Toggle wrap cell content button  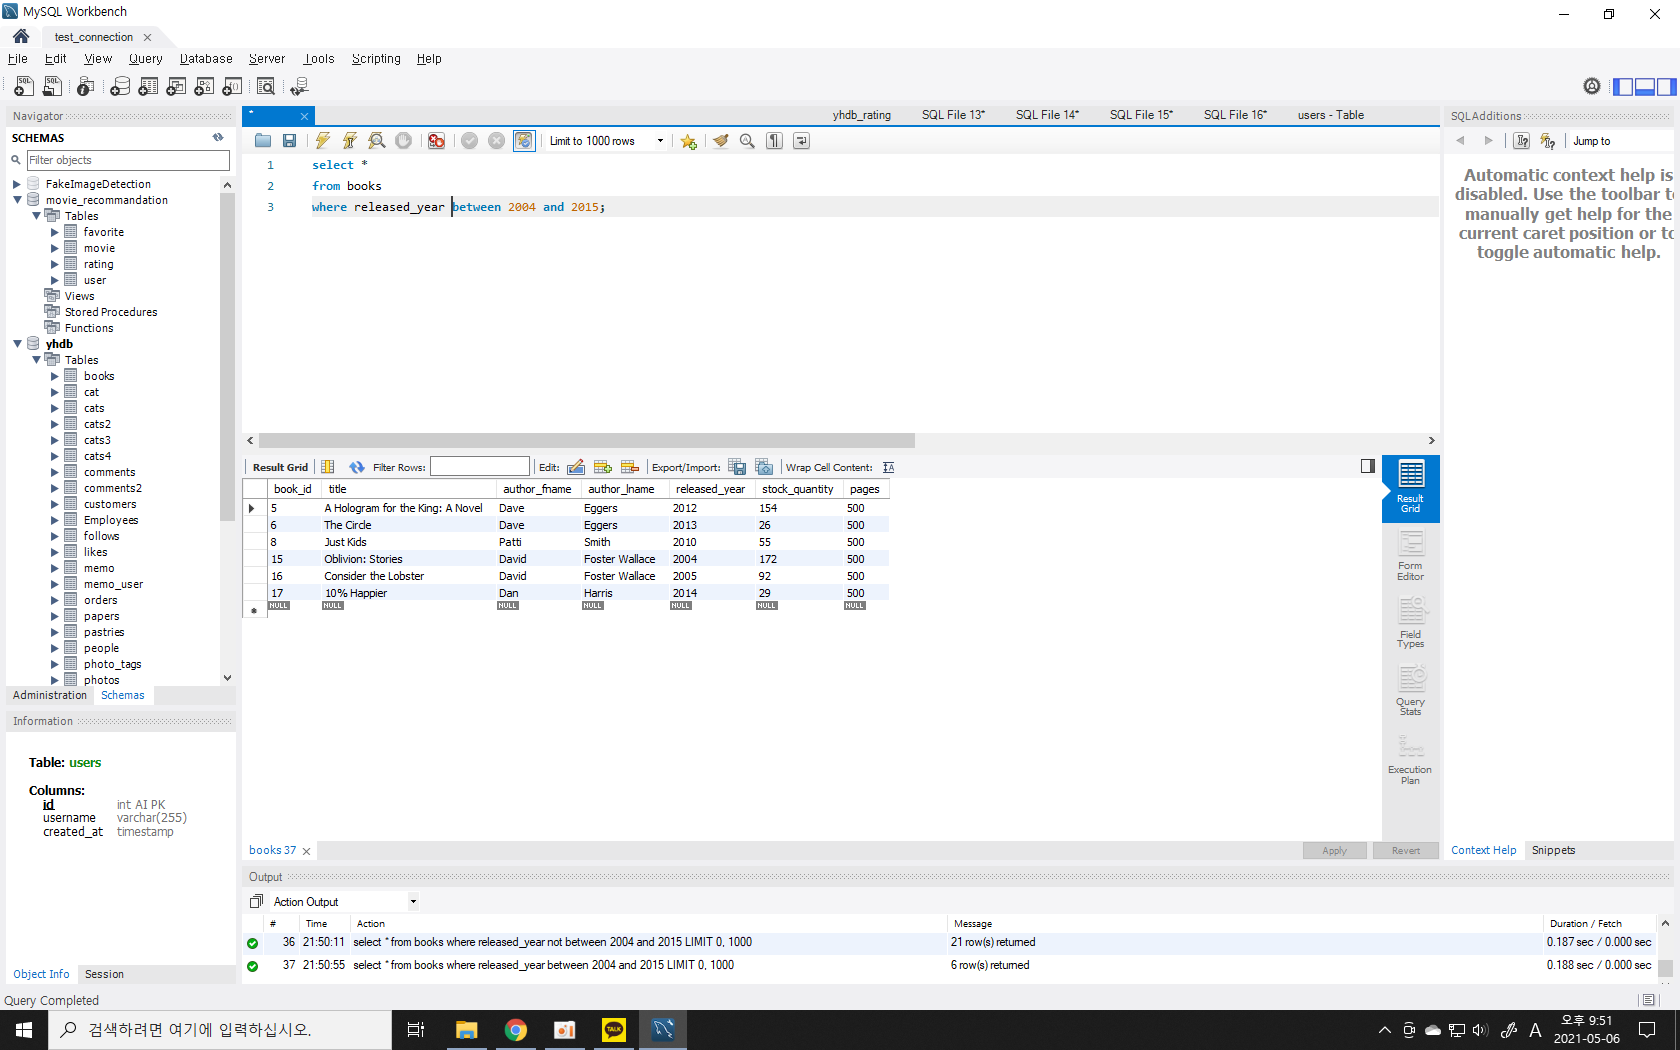point(889,467)
